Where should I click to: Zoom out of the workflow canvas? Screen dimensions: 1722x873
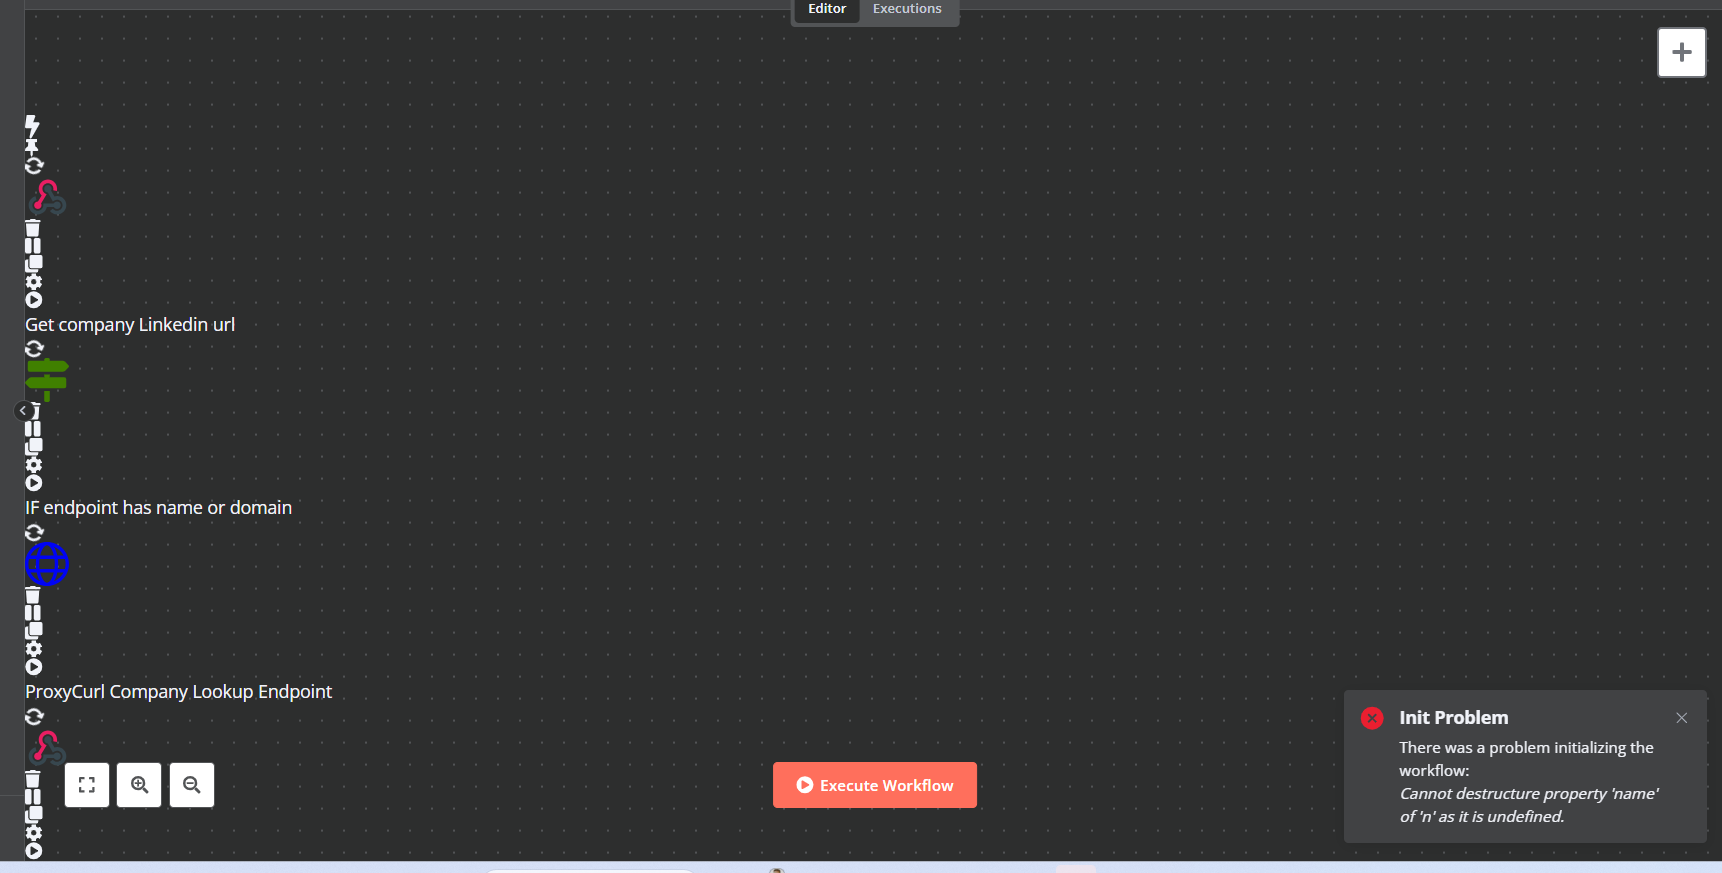pyautogui.click(x=192, y=785)
